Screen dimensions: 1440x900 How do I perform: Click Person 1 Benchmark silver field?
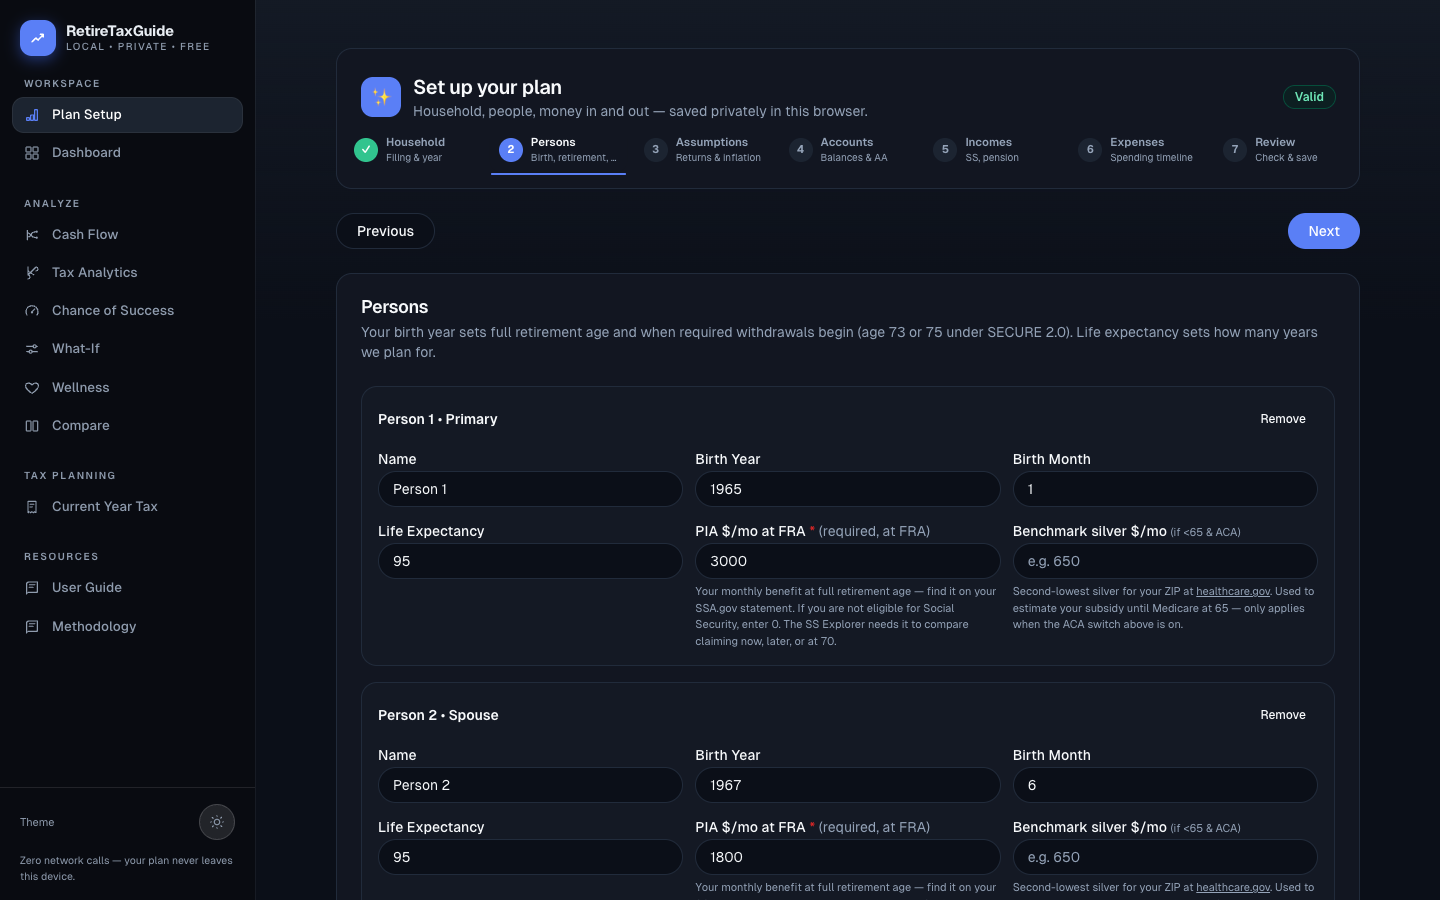click(x=1165, y=561)
